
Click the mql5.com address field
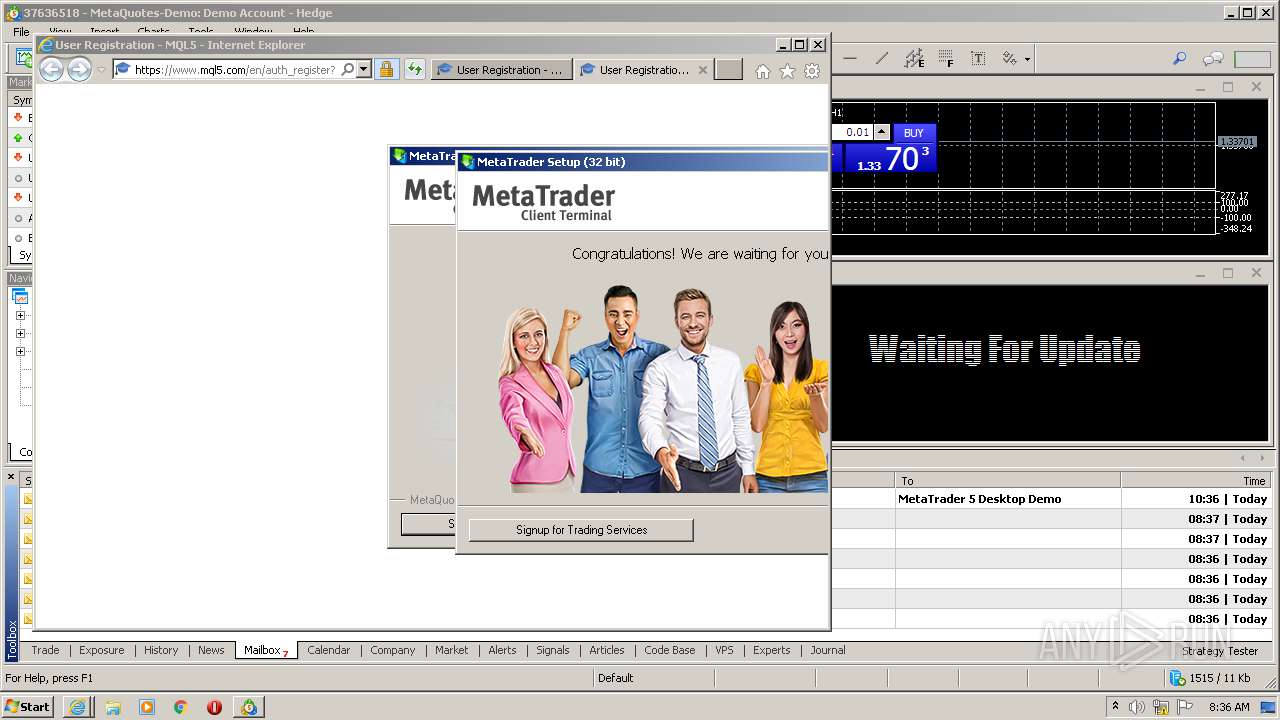click(235, 70)
